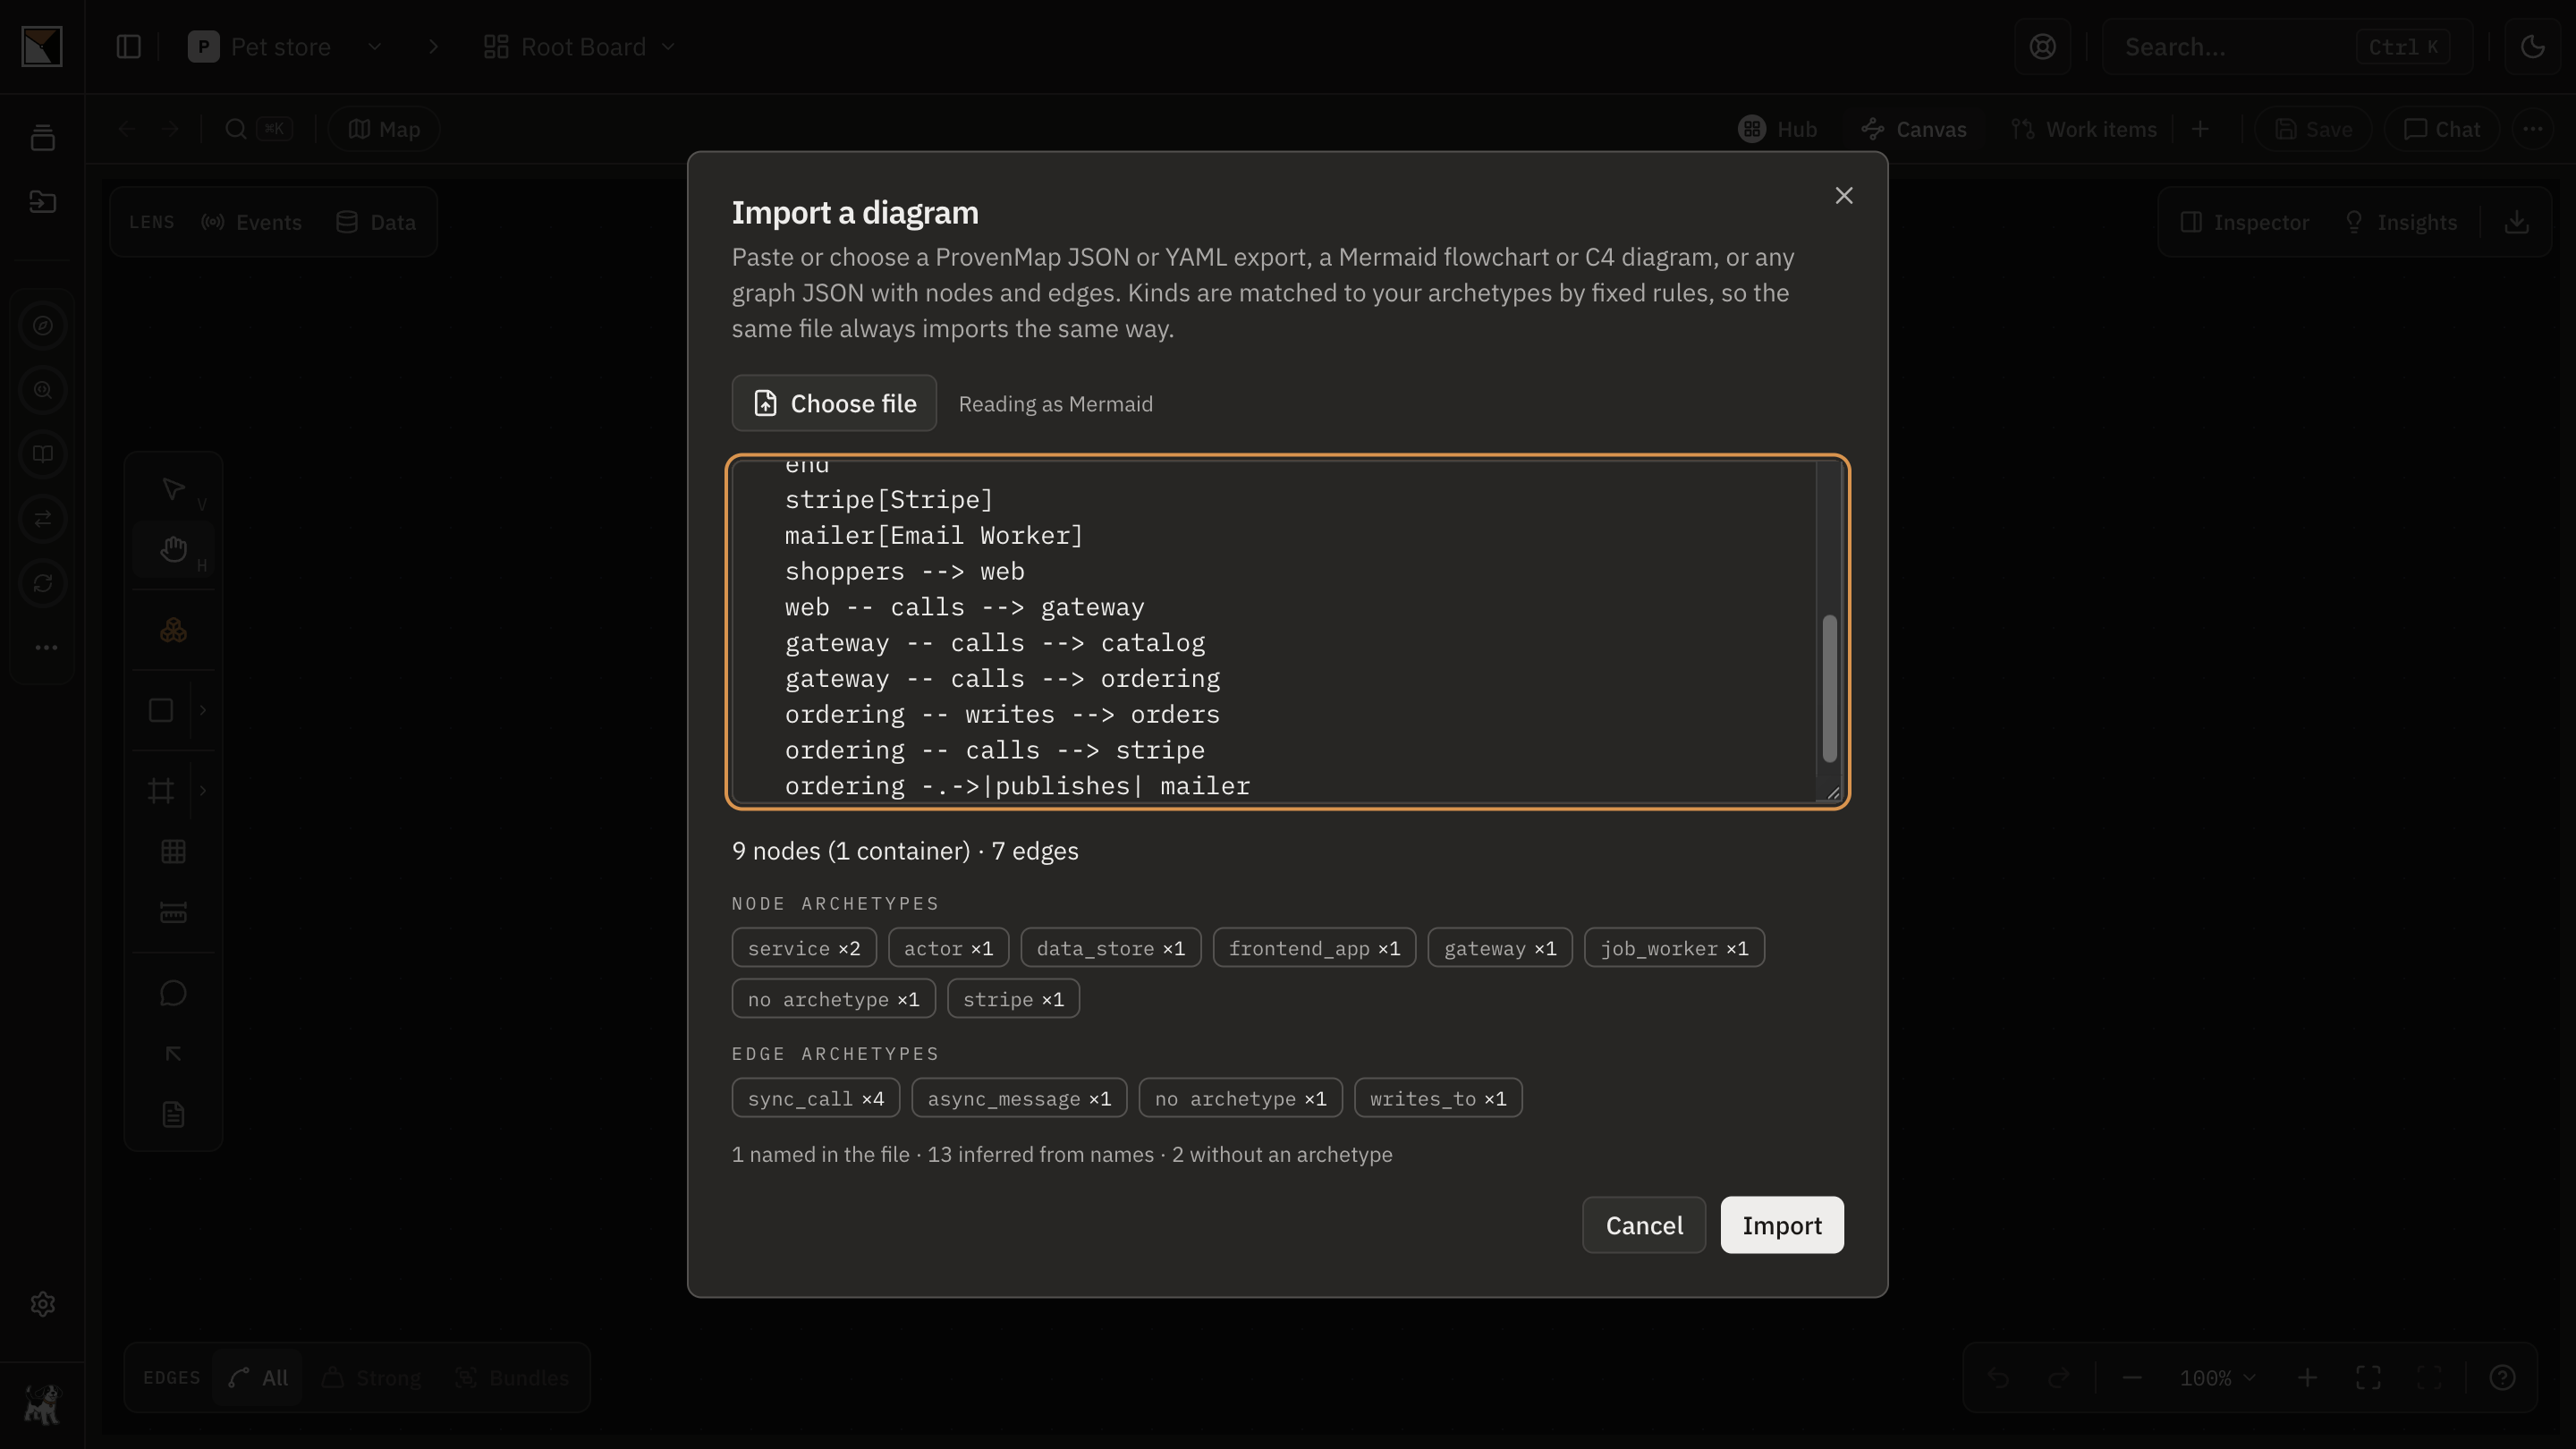Click the back navigation arrow
This screenshot has width=2576, height=1449.
click(127, 129)
